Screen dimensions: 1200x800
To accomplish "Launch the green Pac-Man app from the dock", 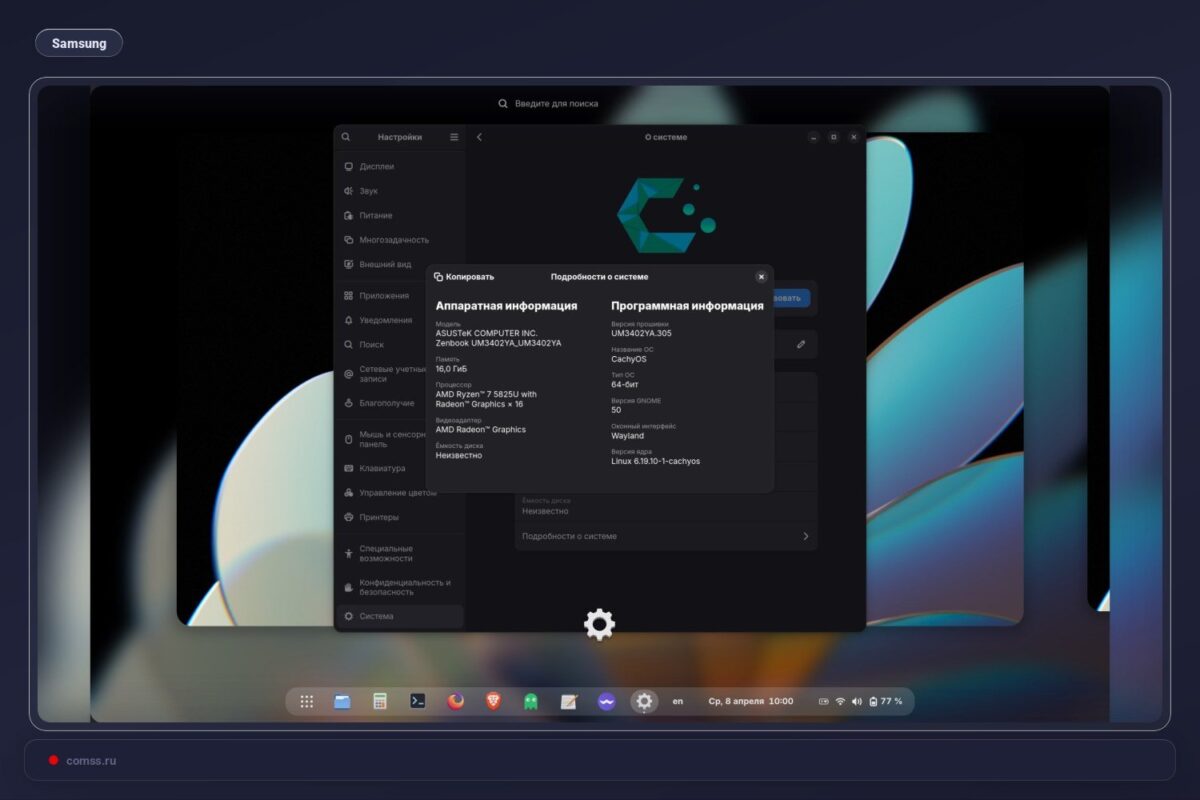I will (530, 701).
